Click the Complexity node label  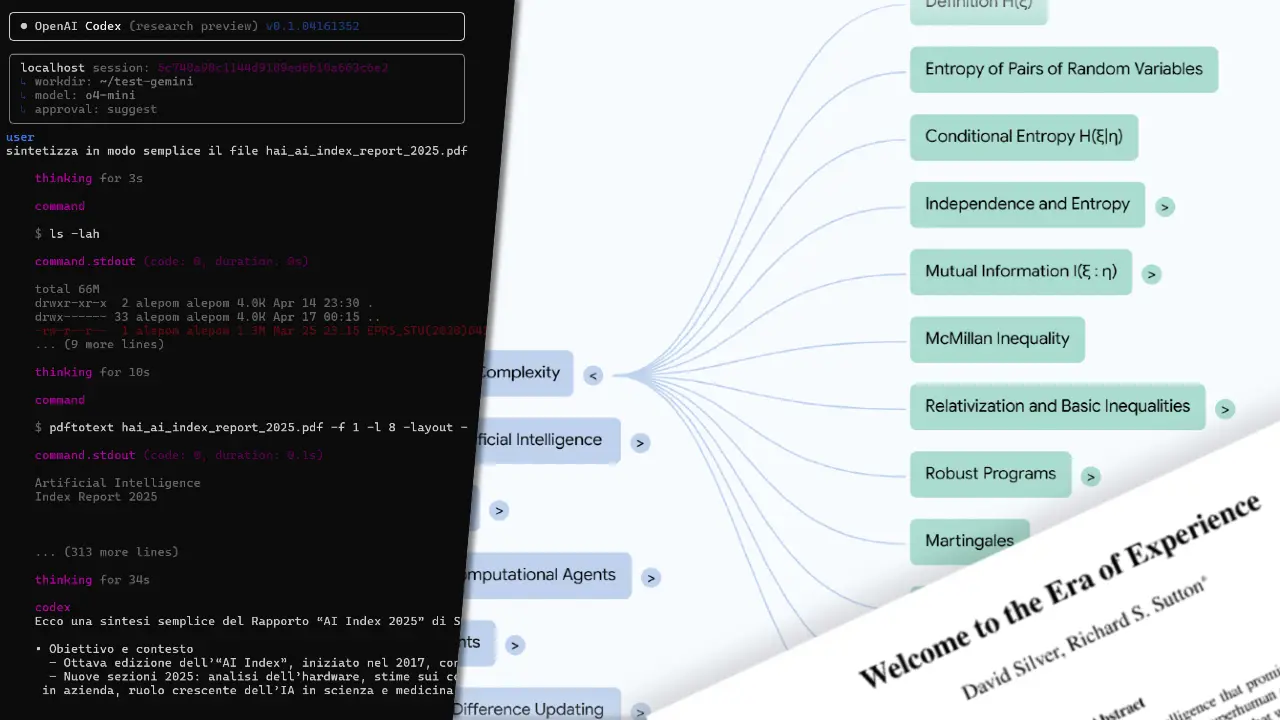coord(522,373)
